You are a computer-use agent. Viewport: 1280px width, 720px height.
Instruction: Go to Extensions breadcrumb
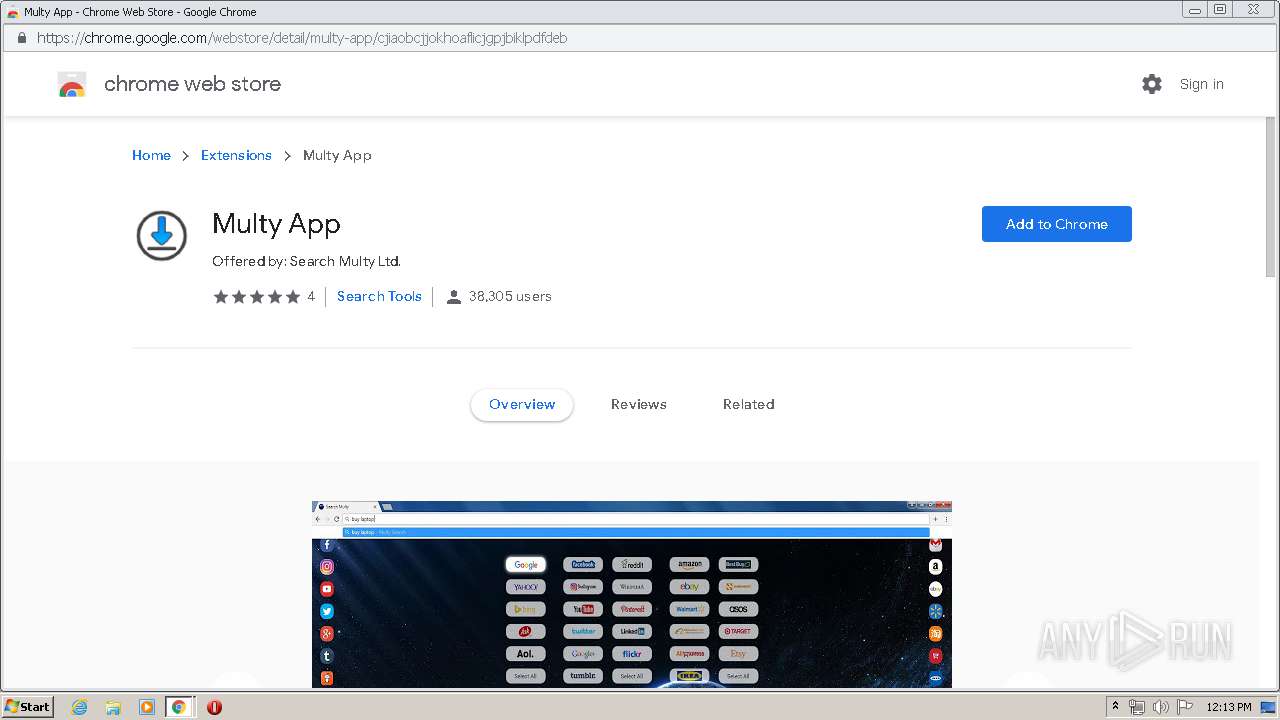(236, 155)
